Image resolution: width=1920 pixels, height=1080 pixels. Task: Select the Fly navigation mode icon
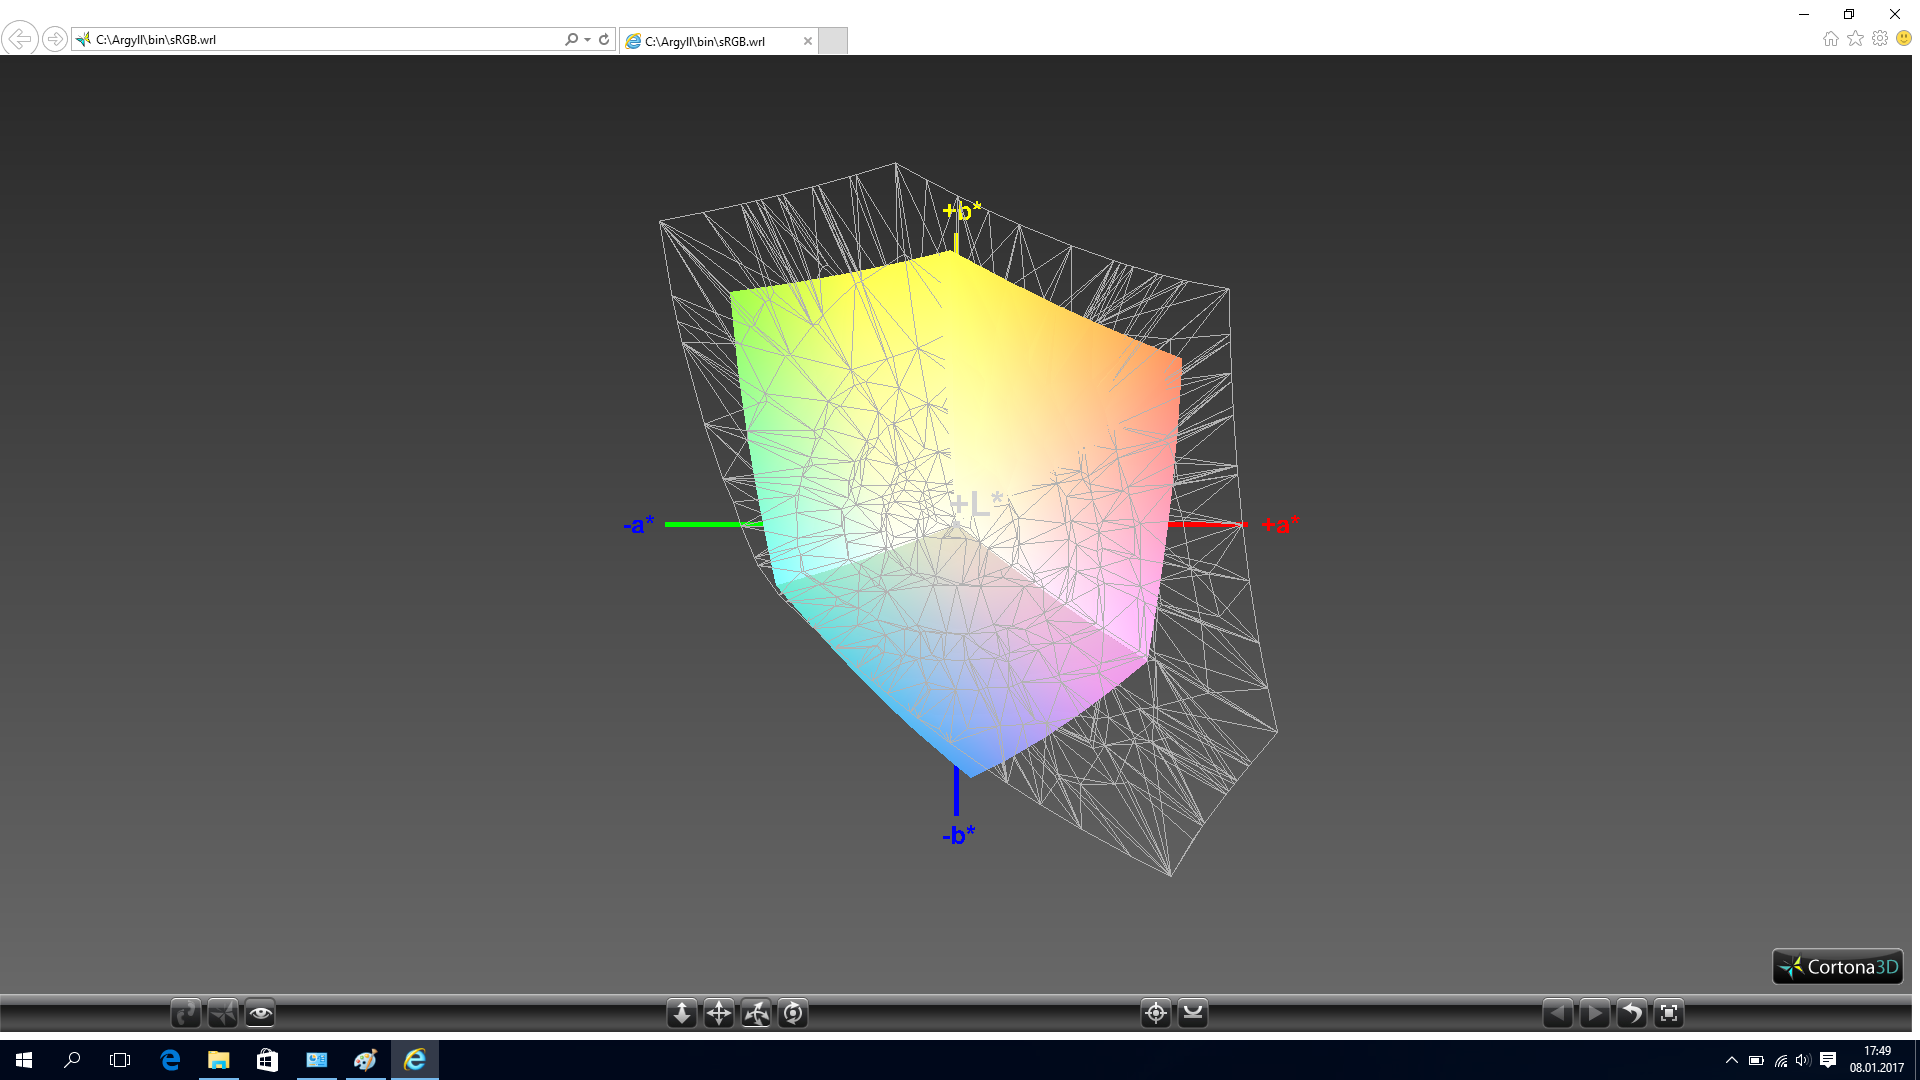(223, 1013)
